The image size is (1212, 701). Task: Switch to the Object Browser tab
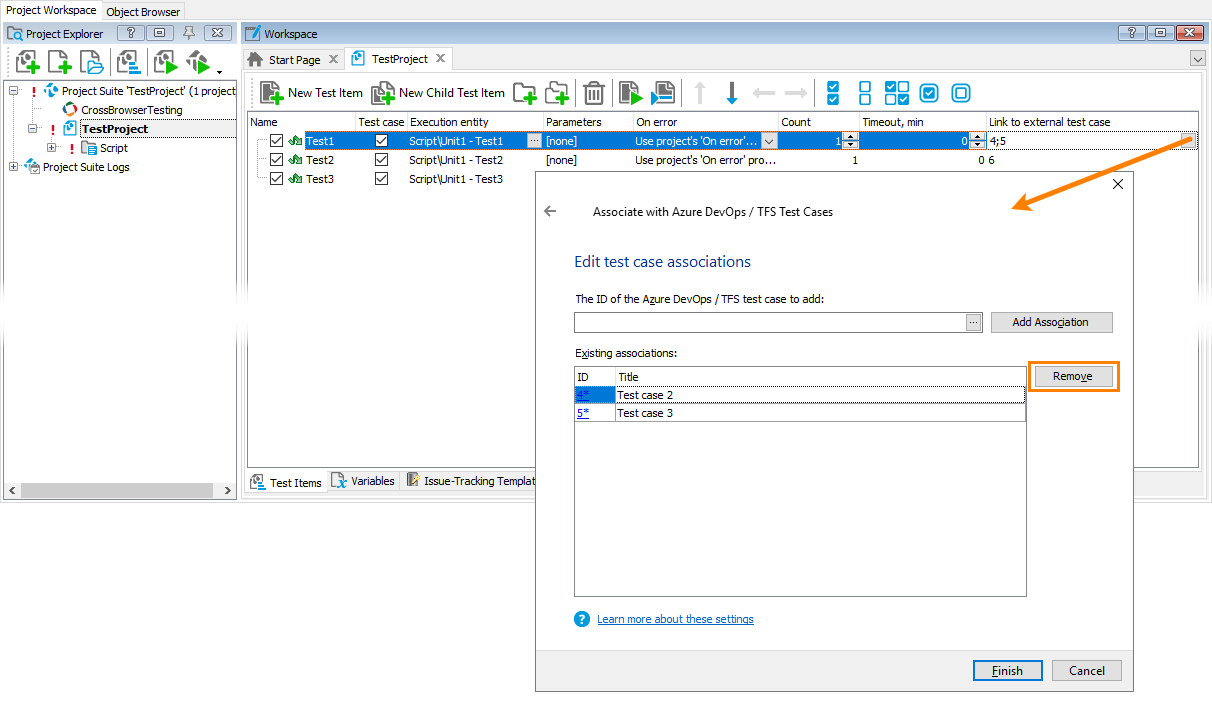[142, 11]
